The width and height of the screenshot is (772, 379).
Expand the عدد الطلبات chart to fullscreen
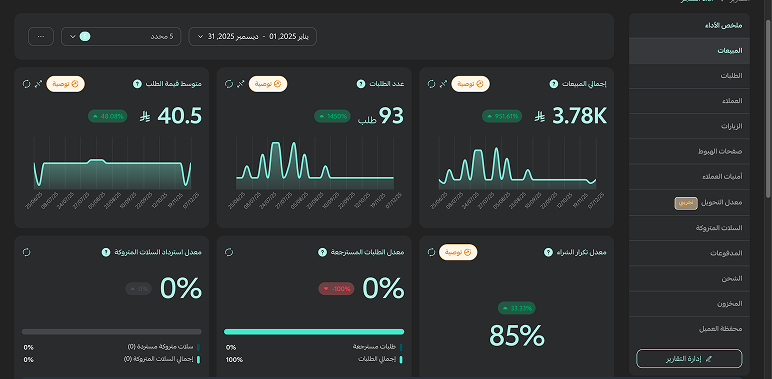click(x=240, y=84)
